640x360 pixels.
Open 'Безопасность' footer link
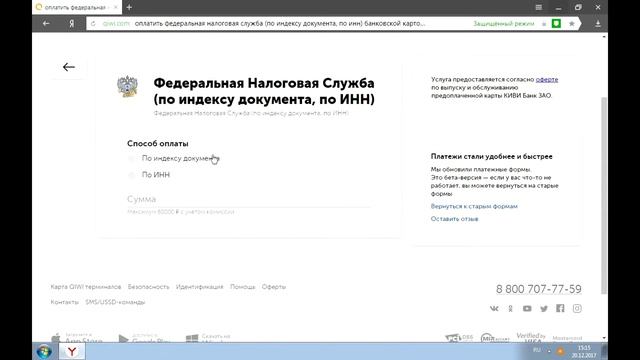coord(148,287)
